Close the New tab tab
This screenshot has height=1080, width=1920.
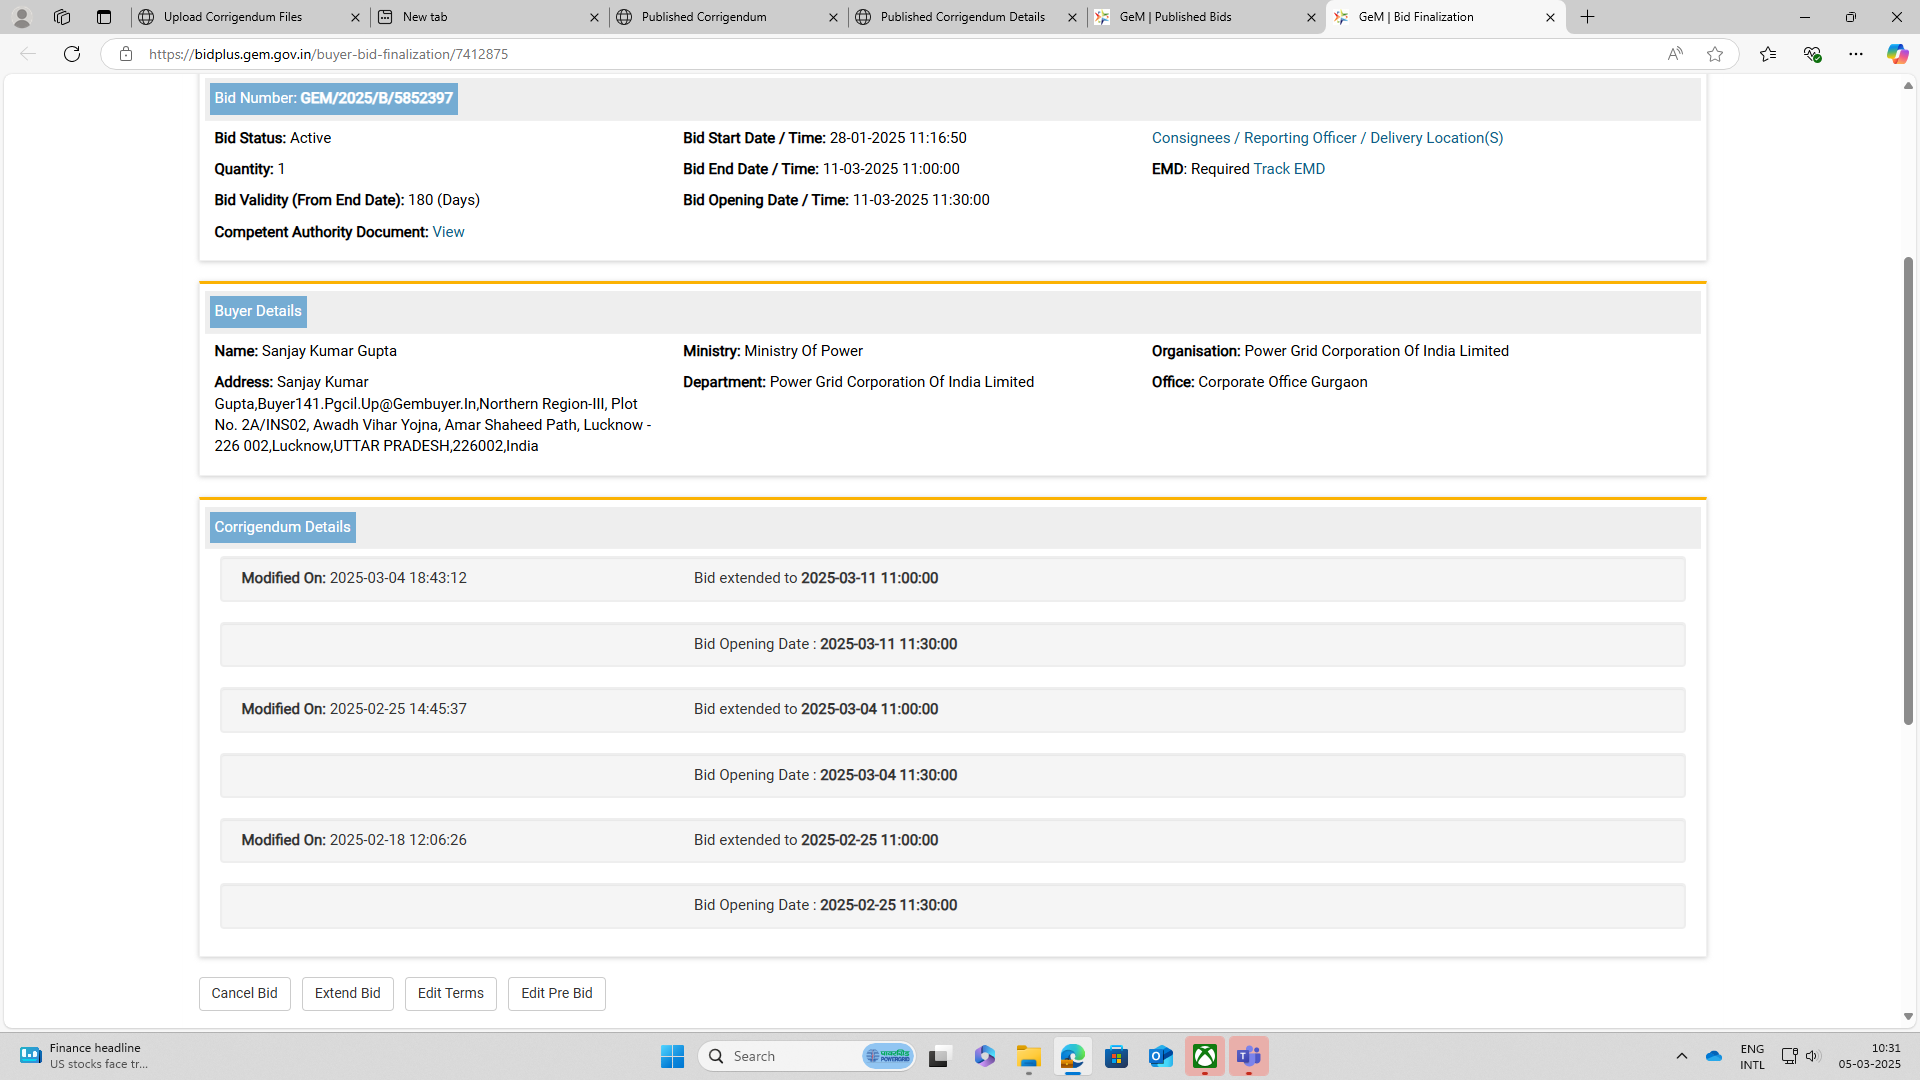(x=594, y=17)
